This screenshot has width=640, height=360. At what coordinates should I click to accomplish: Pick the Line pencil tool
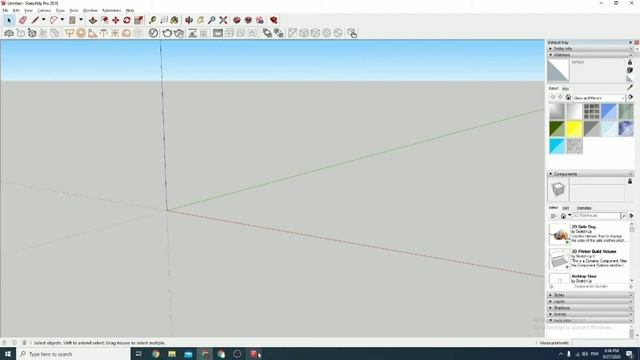(x=35, y=20)
